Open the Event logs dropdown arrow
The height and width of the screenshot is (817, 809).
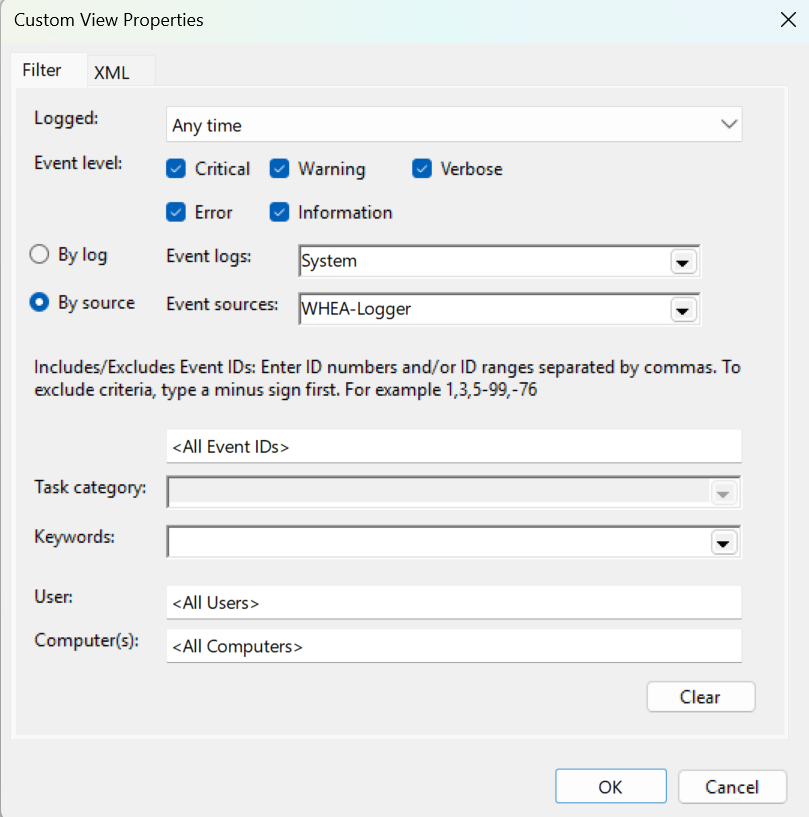pos(683,261)
